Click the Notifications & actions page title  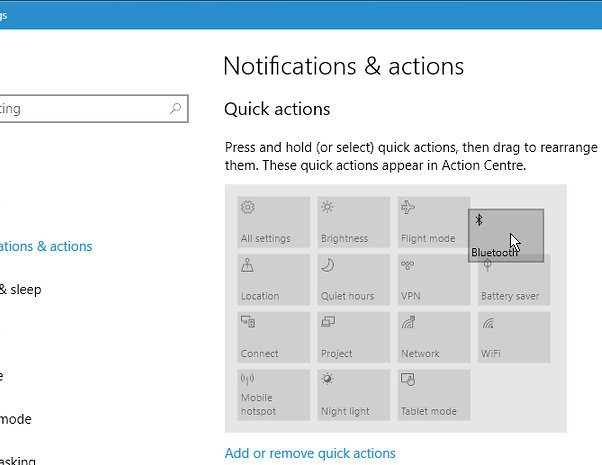344,66
